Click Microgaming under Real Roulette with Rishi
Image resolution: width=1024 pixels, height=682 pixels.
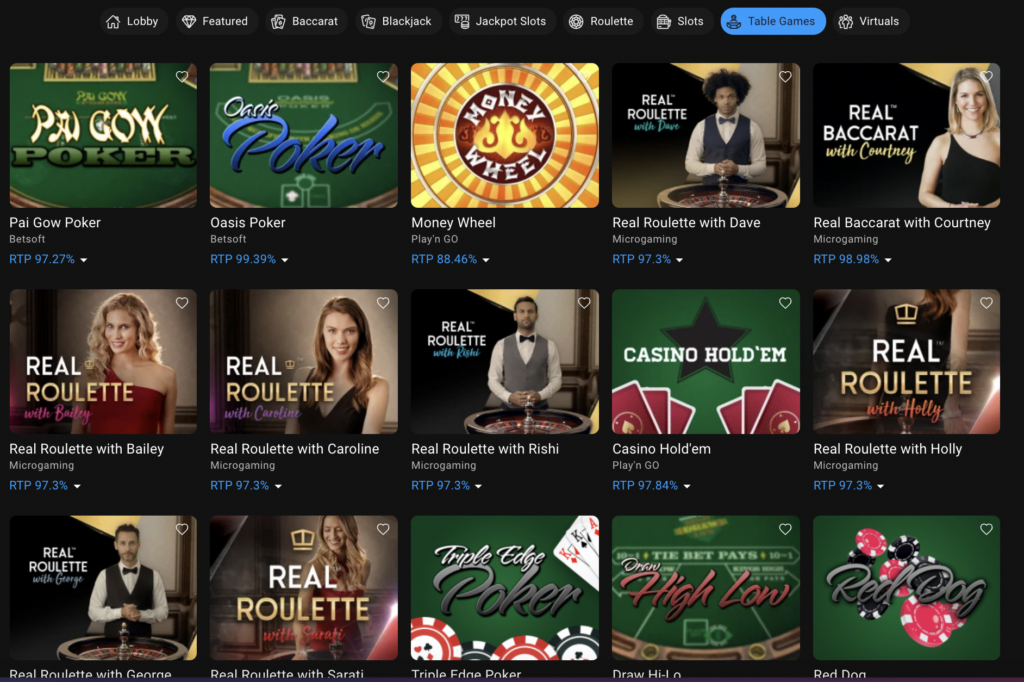444,465
